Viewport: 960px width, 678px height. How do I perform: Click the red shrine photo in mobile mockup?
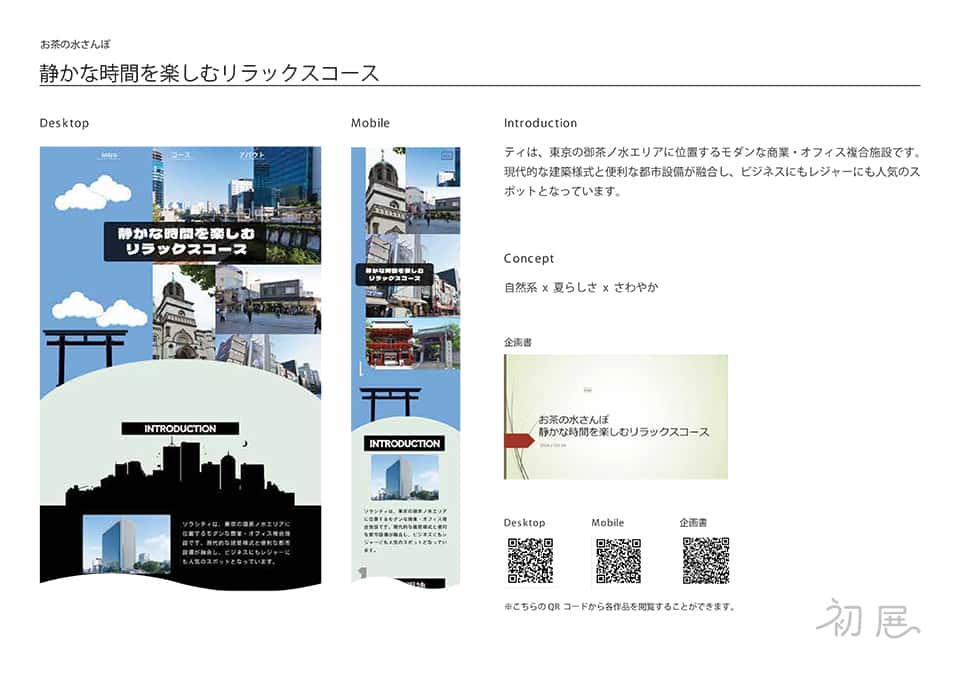click(x=389, y=344)
